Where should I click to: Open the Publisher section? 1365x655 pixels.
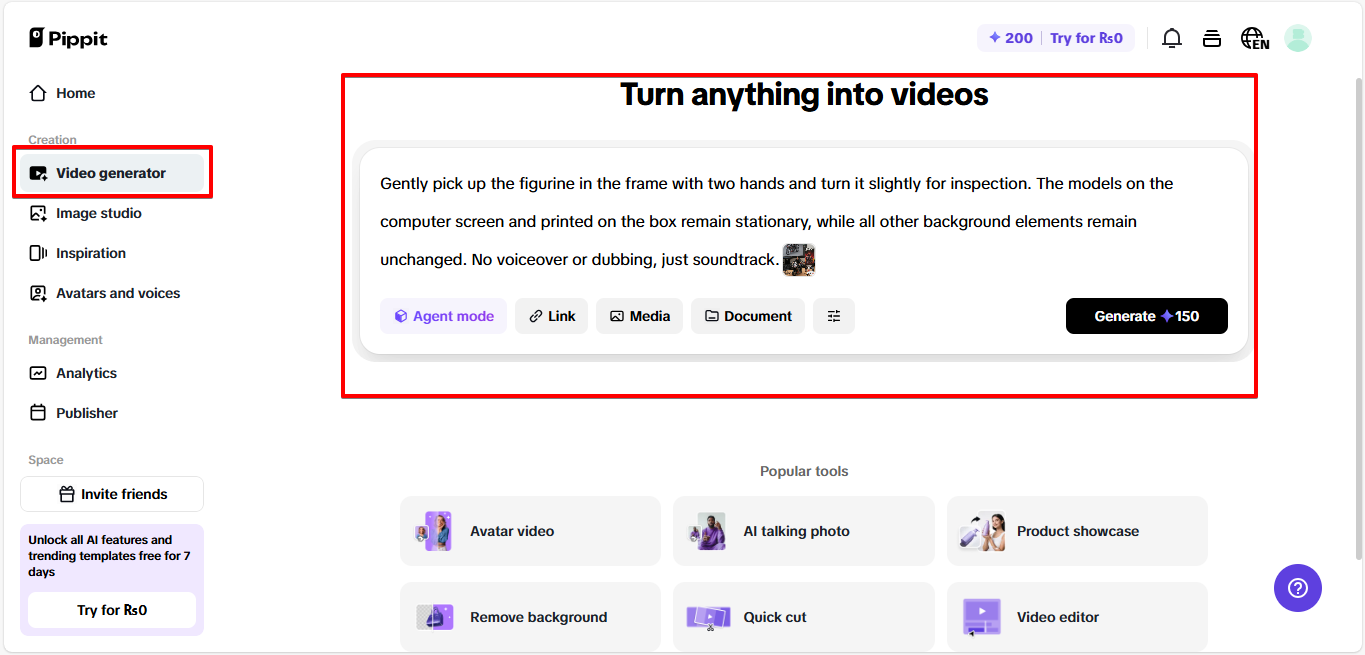[85, 412]
